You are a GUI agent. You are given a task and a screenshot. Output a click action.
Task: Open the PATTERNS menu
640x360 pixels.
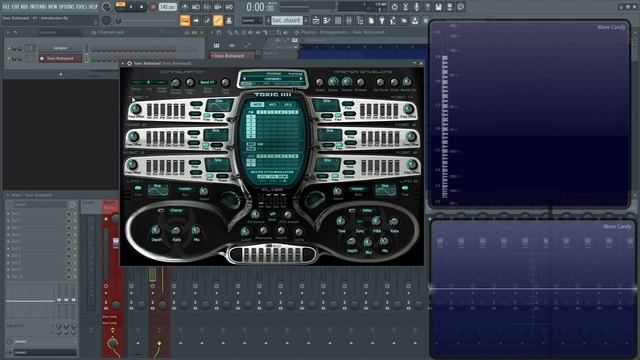(38, 7)
